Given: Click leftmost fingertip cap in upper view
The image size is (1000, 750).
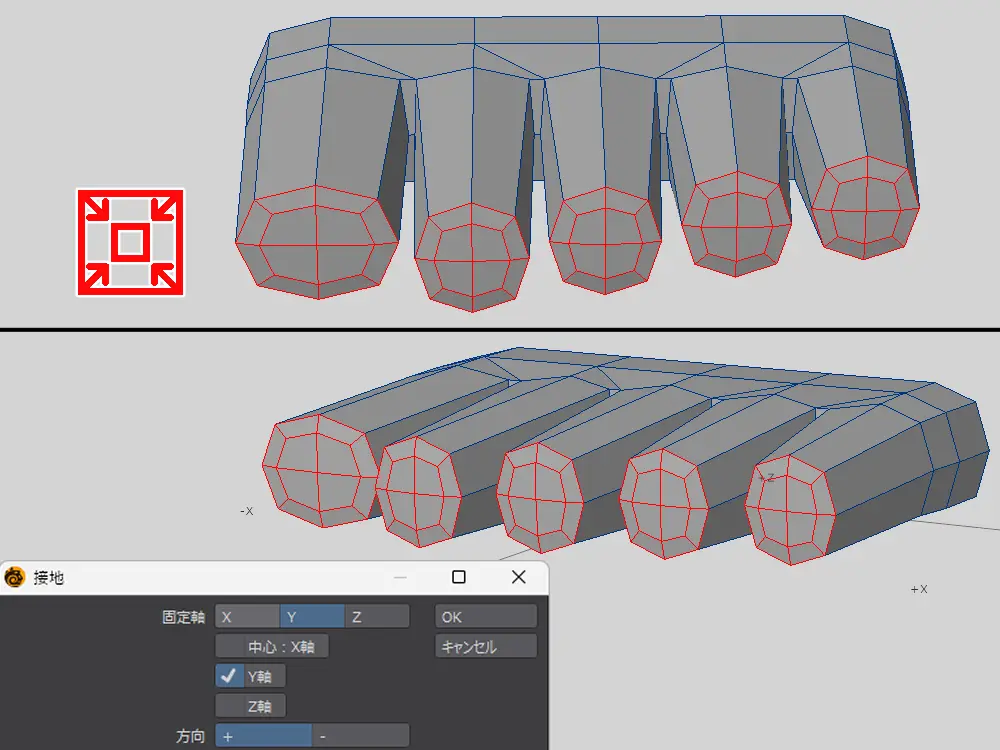Looking at the screenshot, I should click(x=316, y=241).
